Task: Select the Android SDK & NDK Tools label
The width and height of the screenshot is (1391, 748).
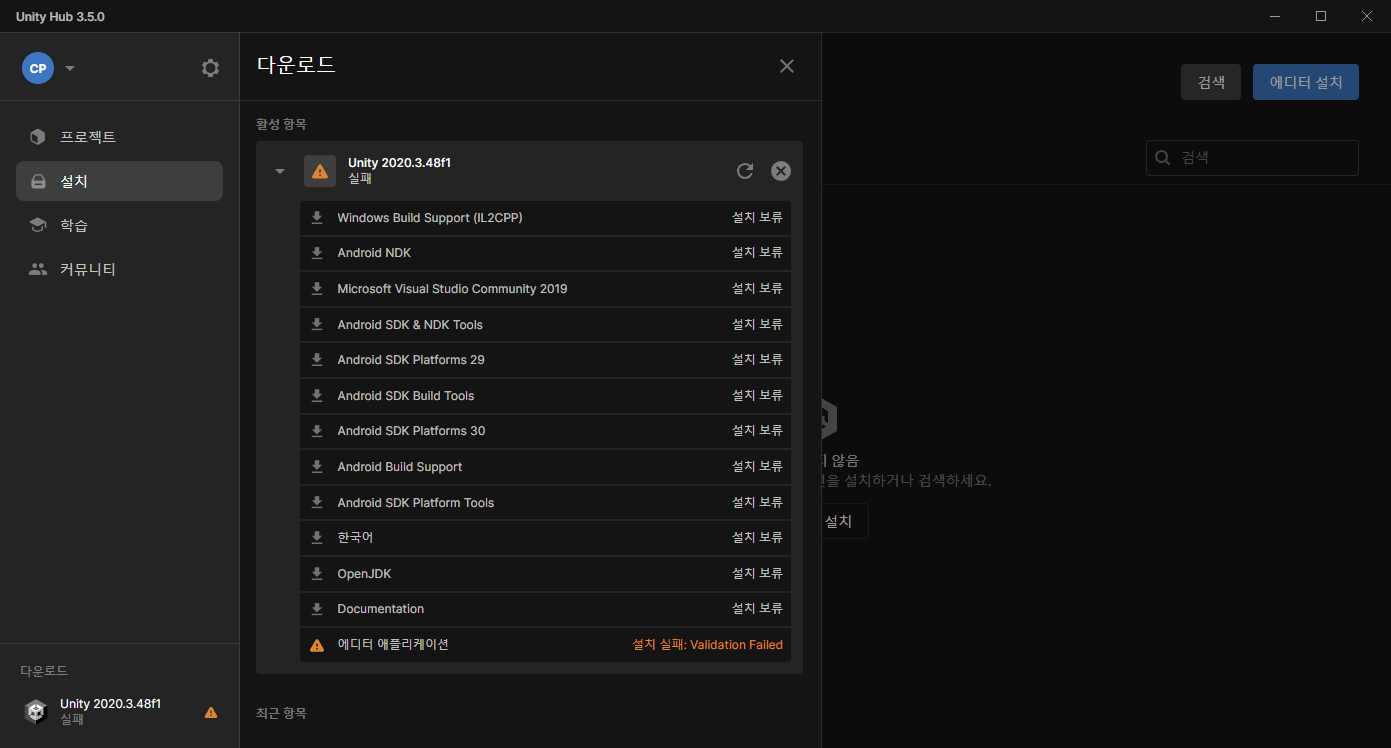Action: tap(410, 325)
